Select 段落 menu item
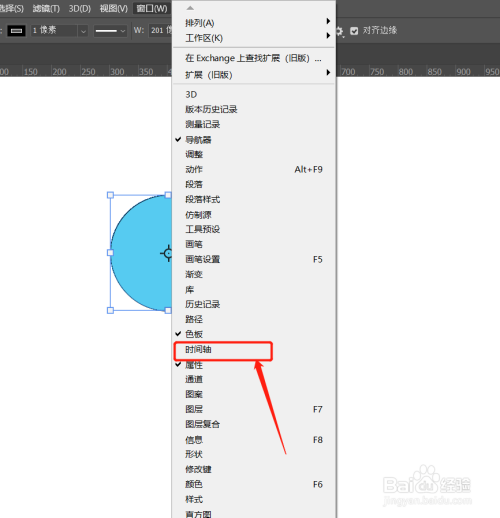The image size is (500, 518). [x=254, y=184]
